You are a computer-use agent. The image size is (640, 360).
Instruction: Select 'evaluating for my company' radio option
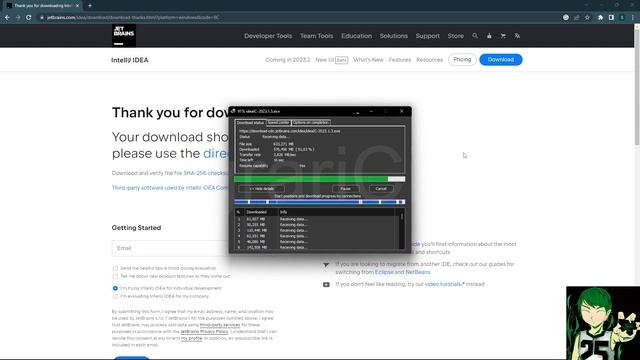[x=115, y=296]
